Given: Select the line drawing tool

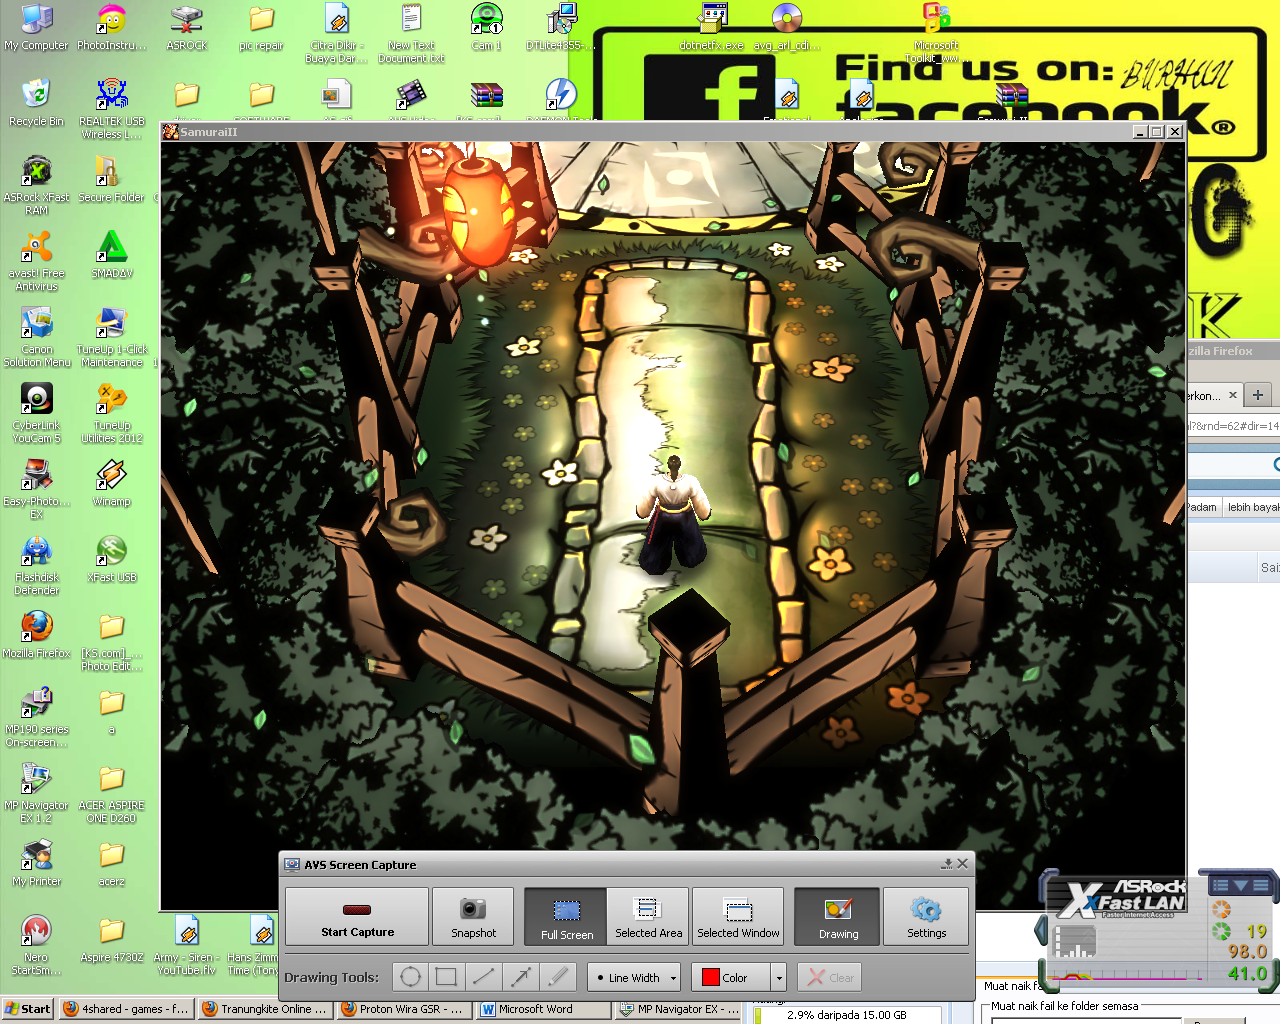Looking at the screenshot, I should point(484,977).
